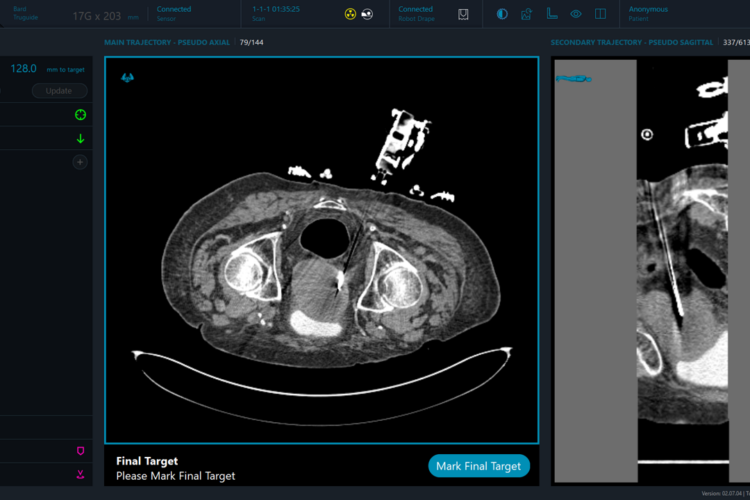Click the Mark Final Target button
750x500 pixels.
479,466
